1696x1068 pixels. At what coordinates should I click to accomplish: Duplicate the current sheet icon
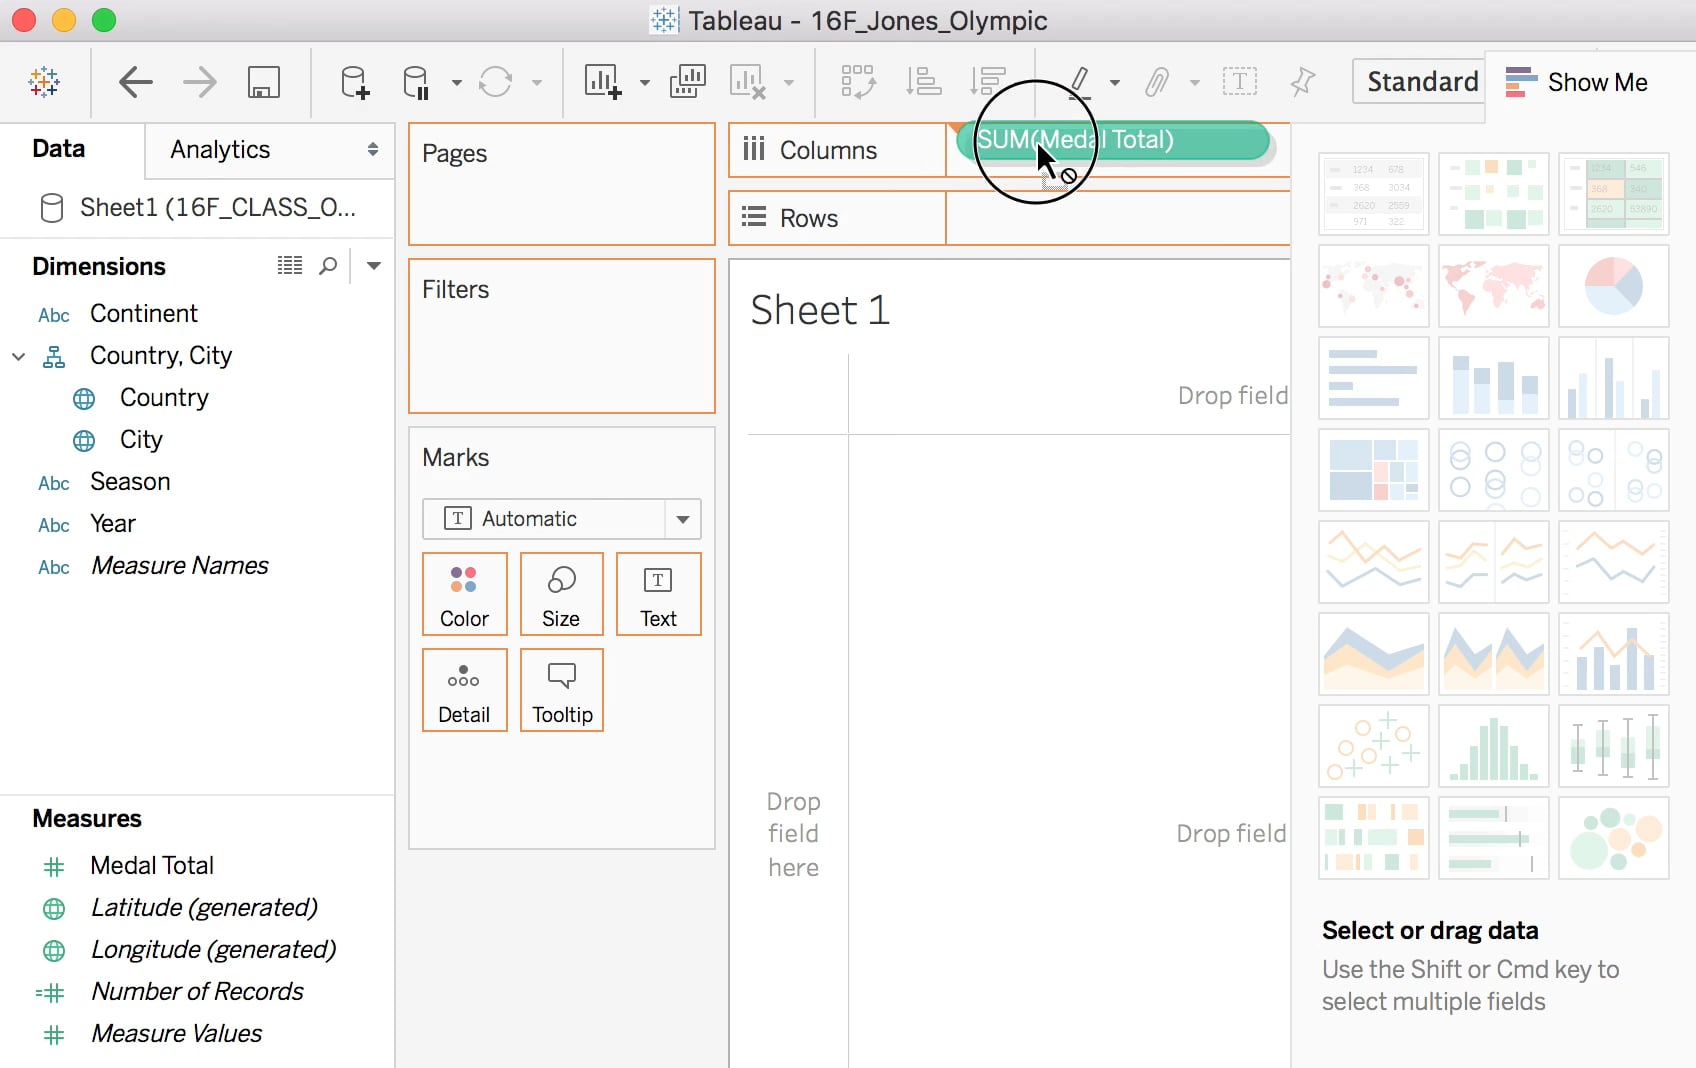coord(687,82)
